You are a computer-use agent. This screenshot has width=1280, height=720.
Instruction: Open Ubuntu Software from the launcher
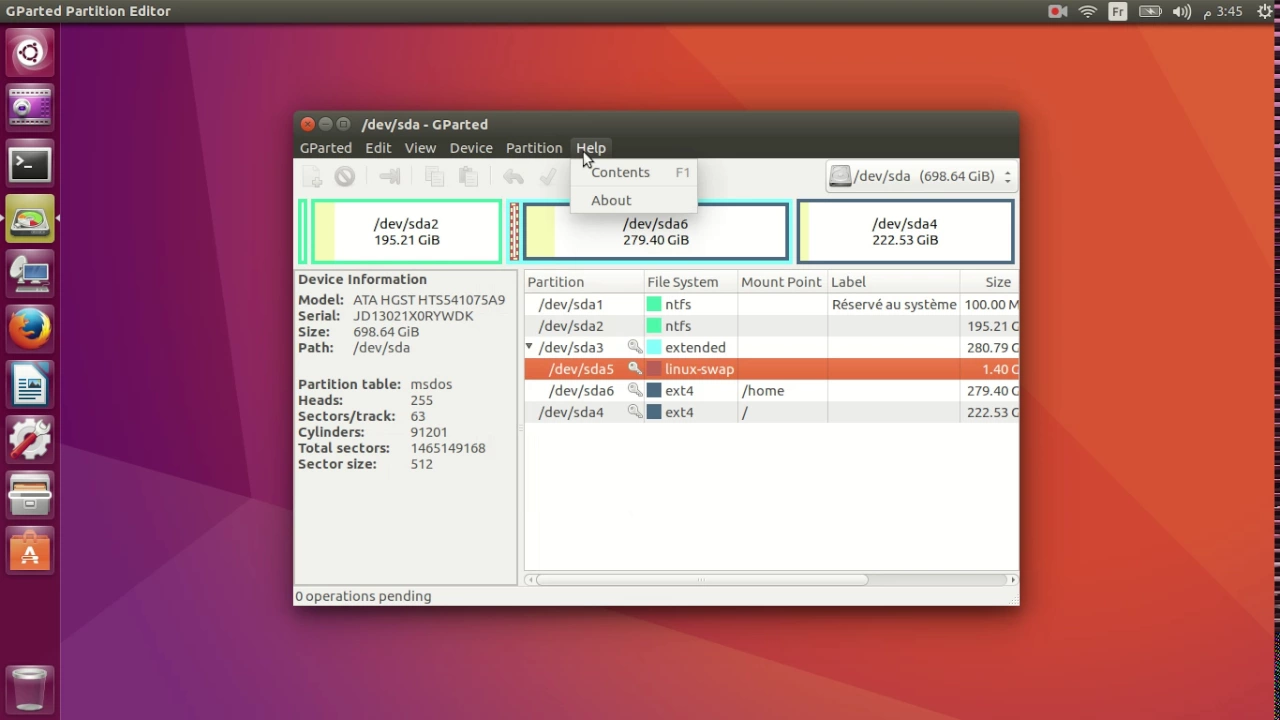coord(30,549)
